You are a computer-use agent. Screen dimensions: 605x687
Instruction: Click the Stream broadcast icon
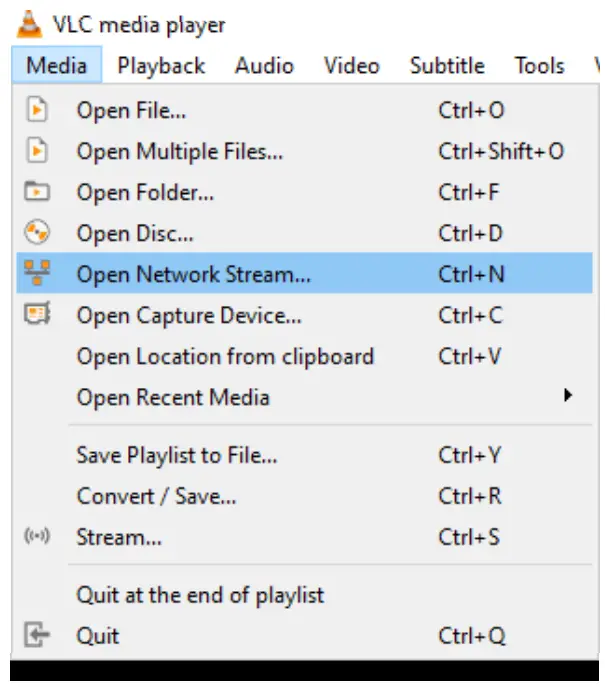36,537
